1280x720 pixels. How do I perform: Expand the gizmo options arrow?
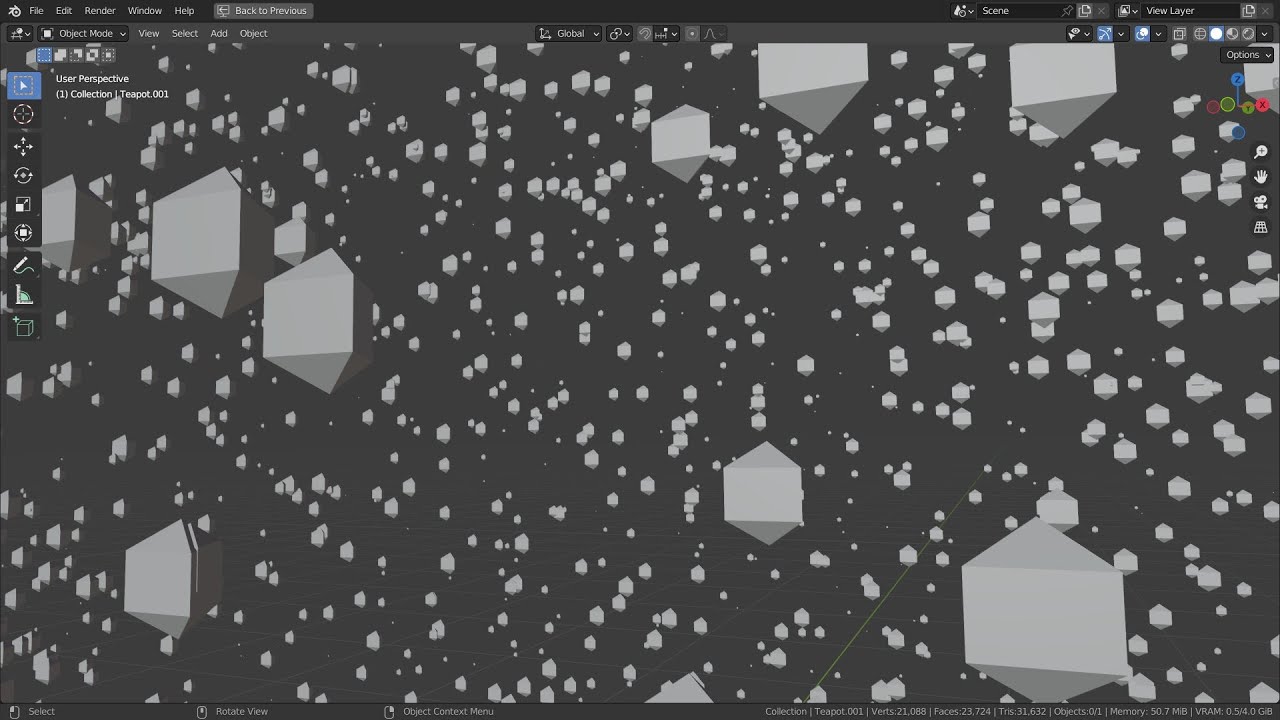(1121, 33)
